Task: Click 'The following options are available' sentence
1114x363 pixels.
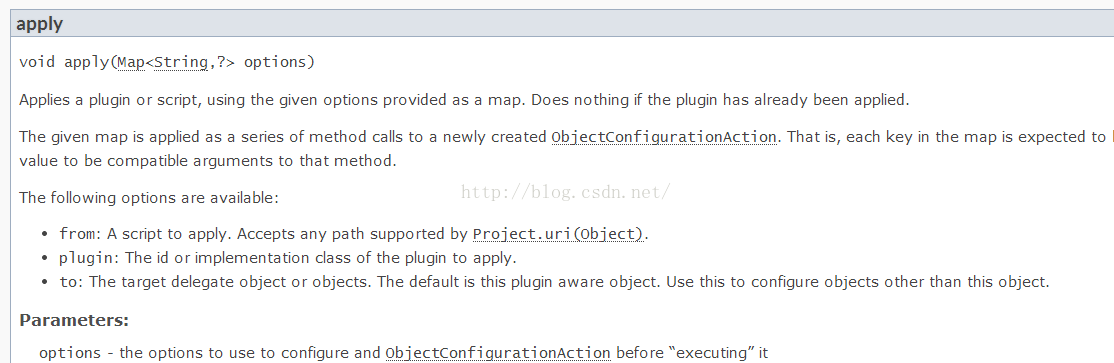Action: pos(149,197)
